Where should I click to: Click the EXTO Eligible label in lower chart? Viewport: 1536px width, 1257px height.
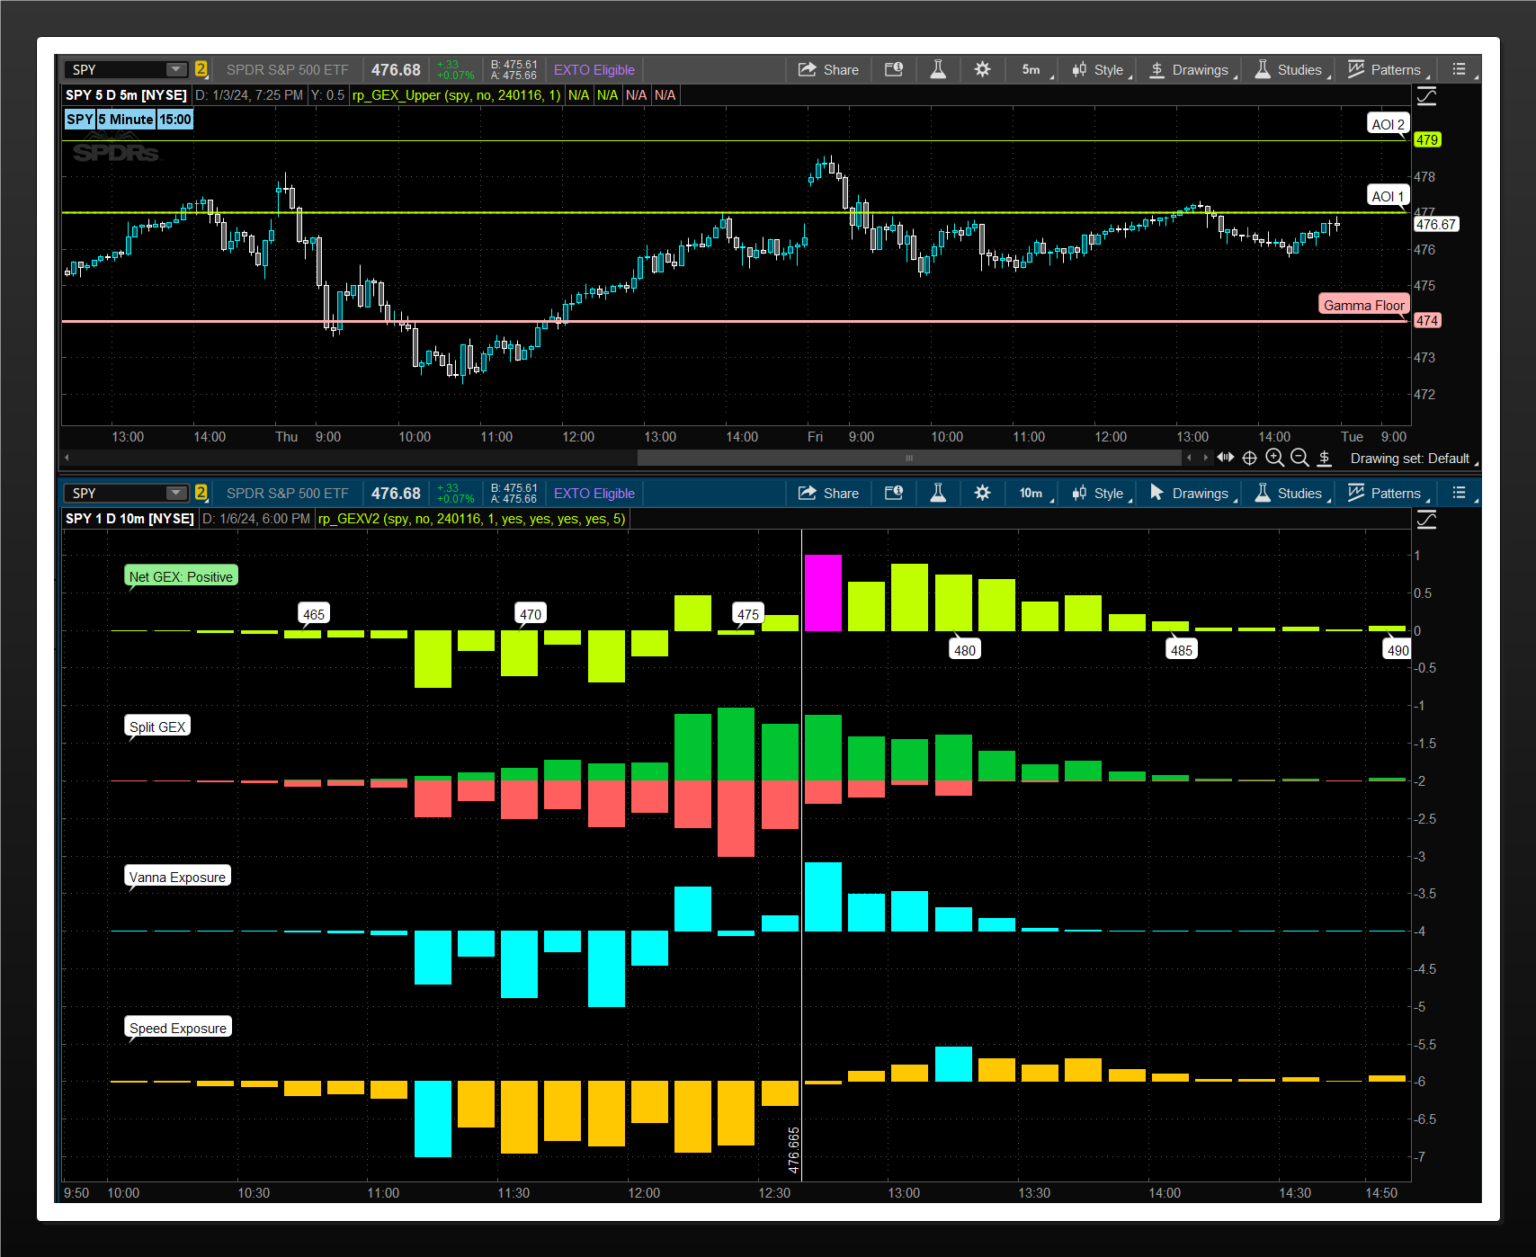tap(594, 493)
